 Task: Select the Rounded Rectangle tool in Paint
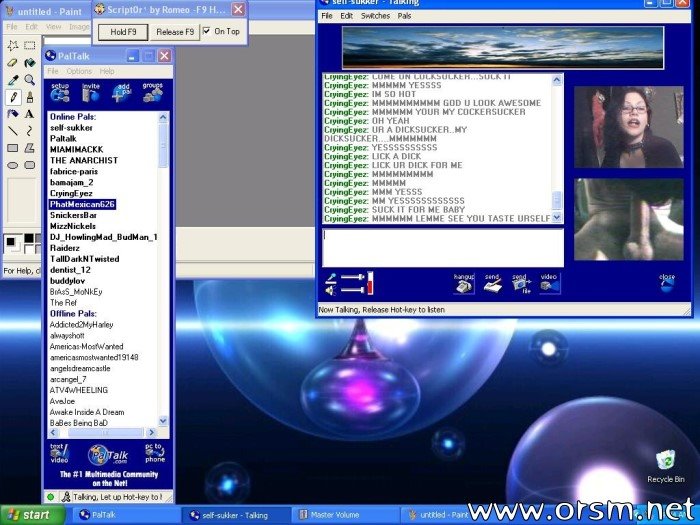click(29, 165)
